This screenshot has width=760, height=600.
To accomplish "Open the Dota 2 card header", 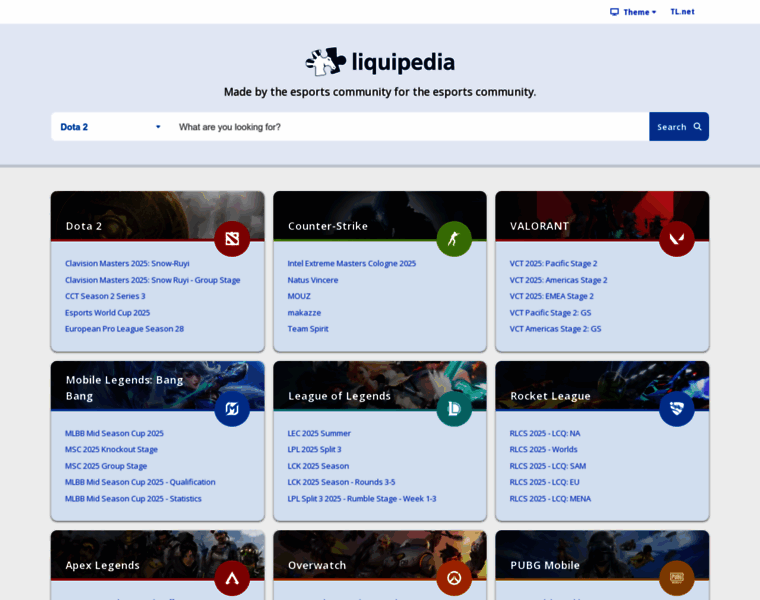I will (x=158, y=216).
